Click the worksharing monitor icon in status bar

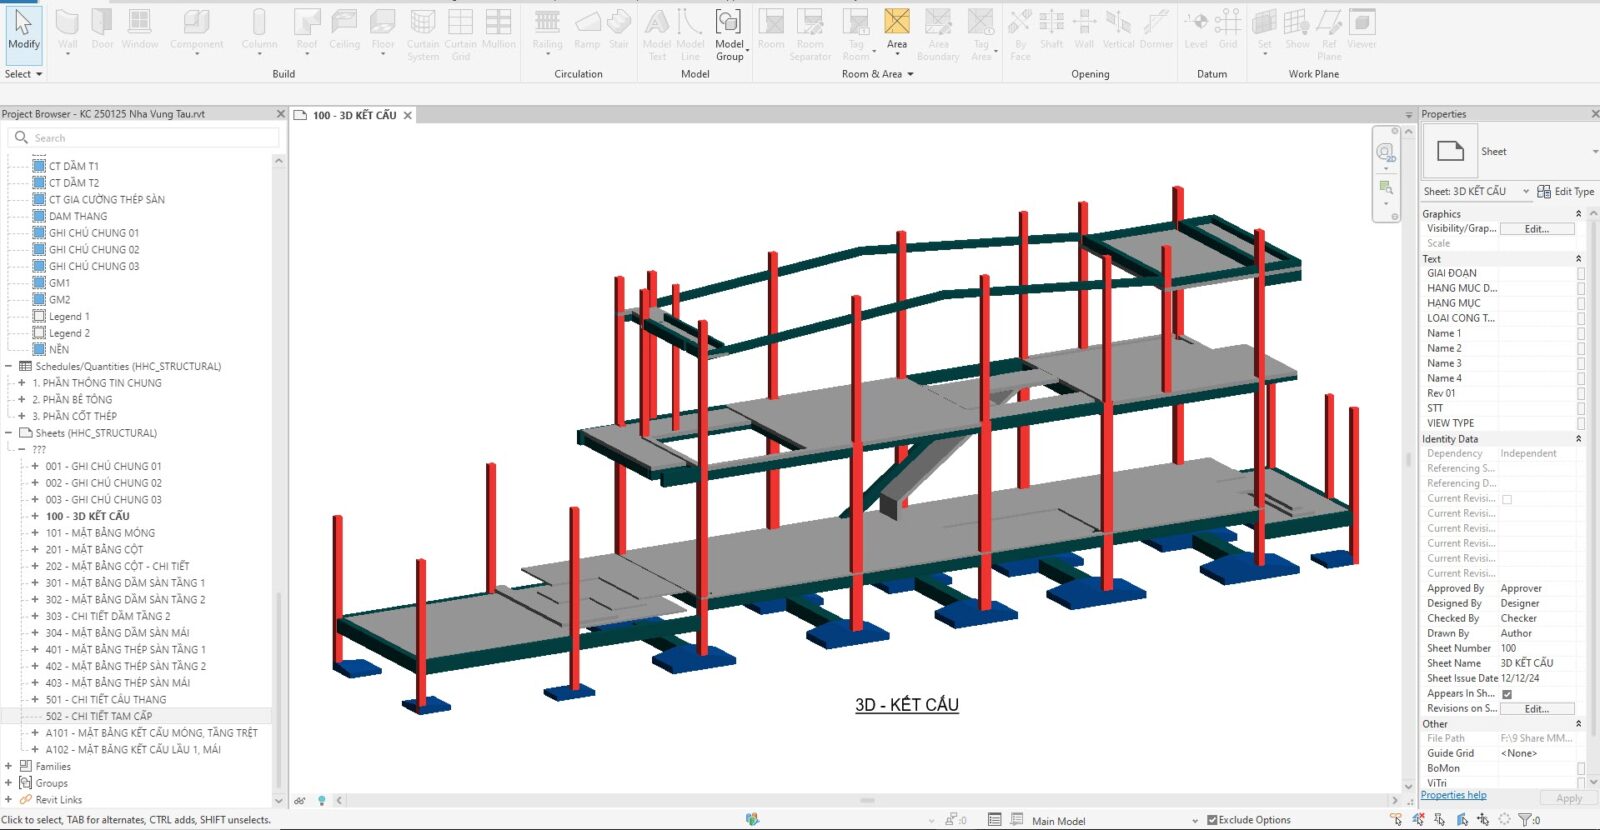(x=752, y=820)
